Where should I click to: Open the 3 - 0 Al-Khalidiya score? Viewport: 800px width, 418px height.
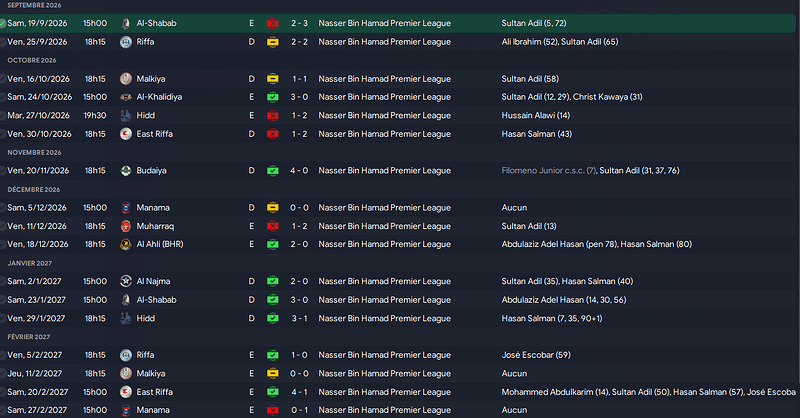click(299, 97)
